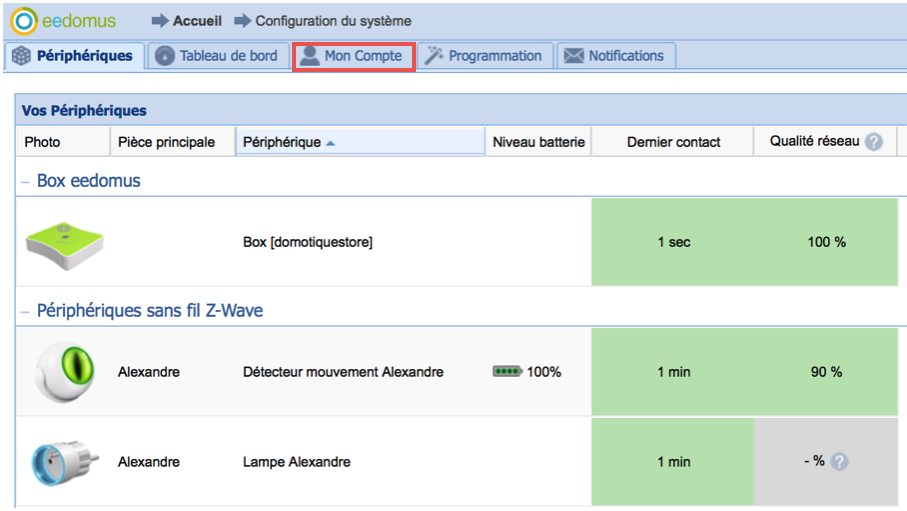Open the Tableau de bord tab
This screenshot has width=907, height=511.
(218, 56)
